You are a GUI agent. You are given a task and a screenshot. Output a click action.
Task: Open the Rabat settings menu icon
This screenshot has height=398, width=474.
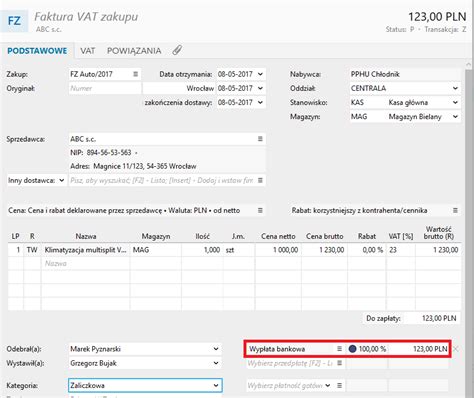pos(455,210)
